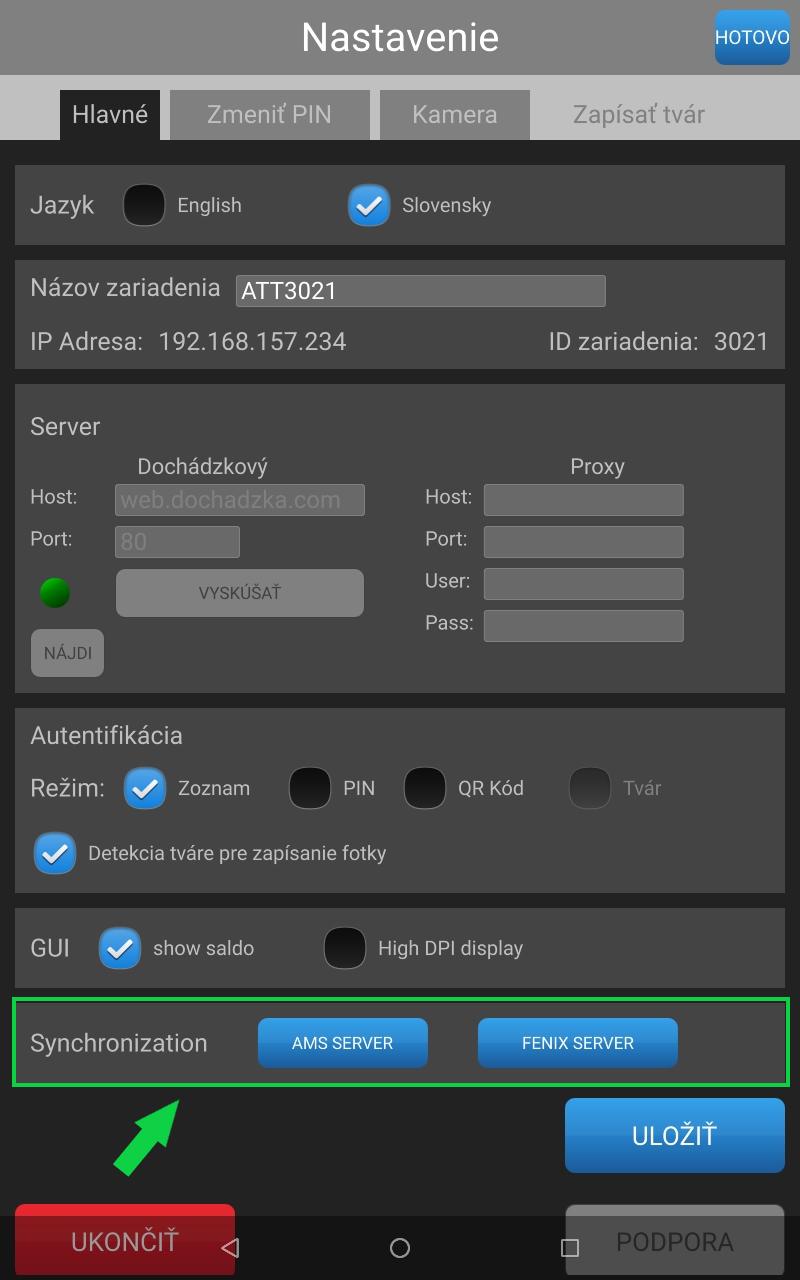
Task: Focus the Proxy Port field
Action: 584,542
